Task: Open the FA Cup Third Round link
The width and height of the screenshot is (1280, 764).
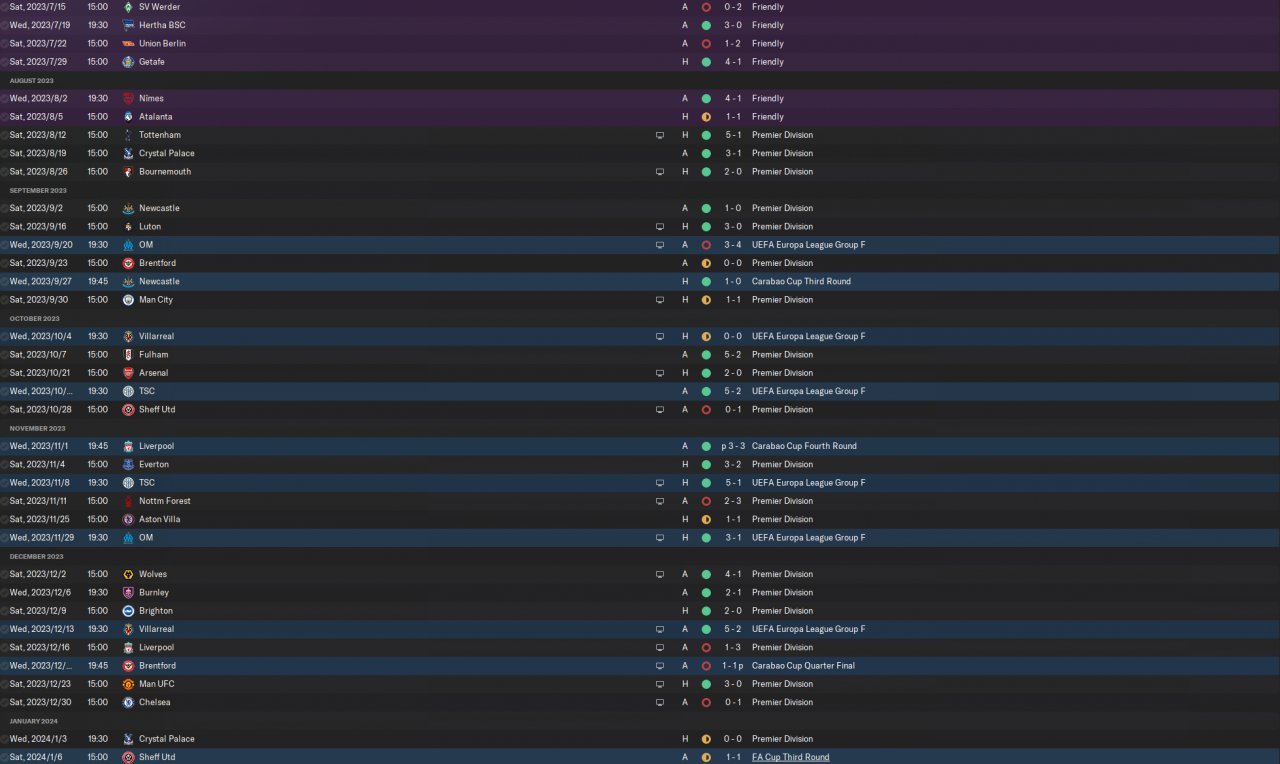Action: pos(790,757)
